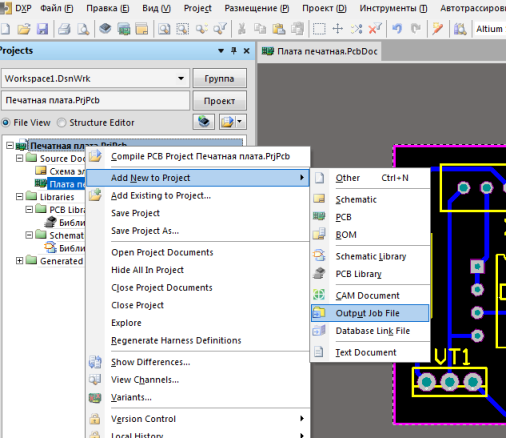The image size is (506, 438).
Task: Add a new CAM Document
Action: pyautogui.click(x=370, y=296)
